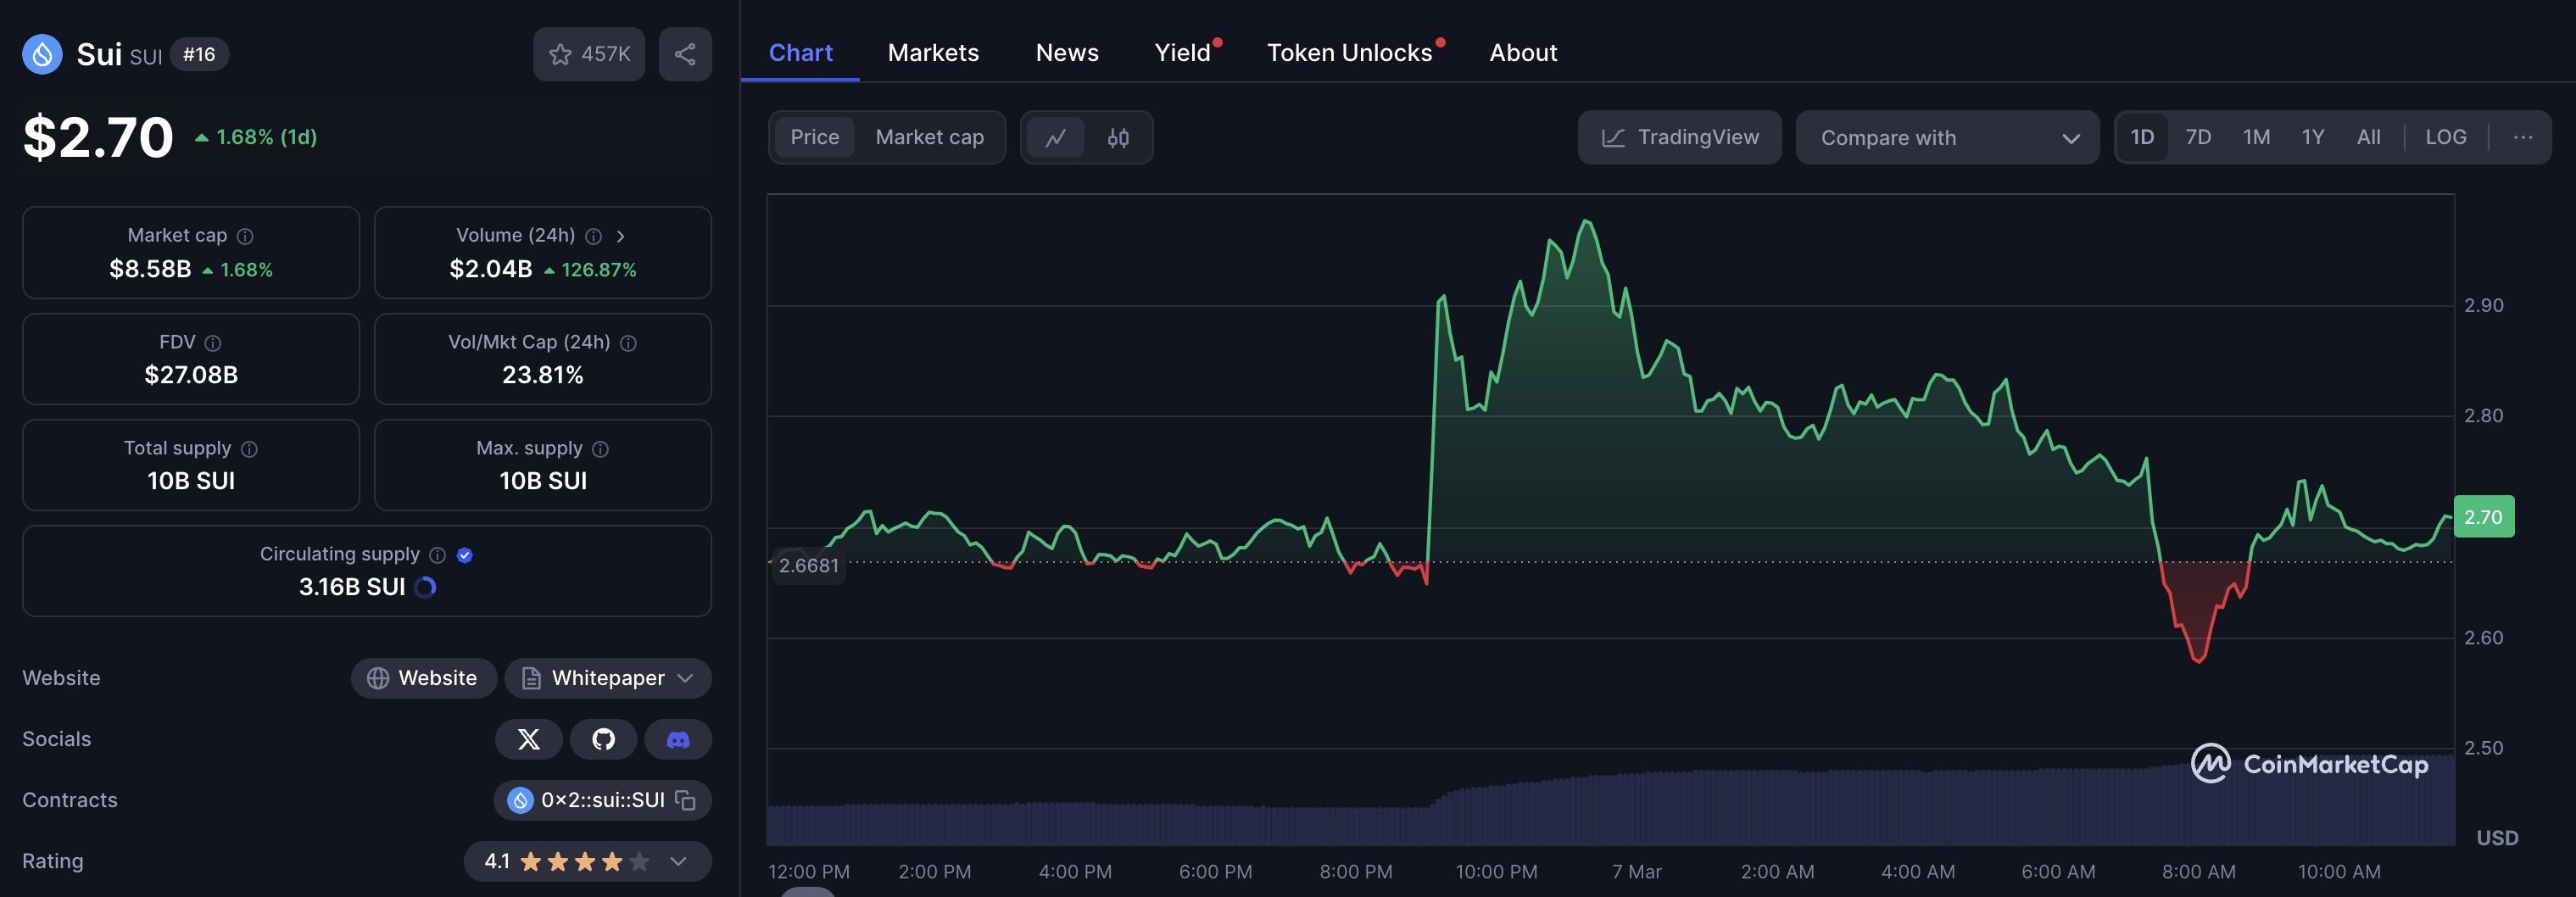Click the verified circulating supply badge
This screenshot has width=2576, height=897.
[x=465, y=555]
